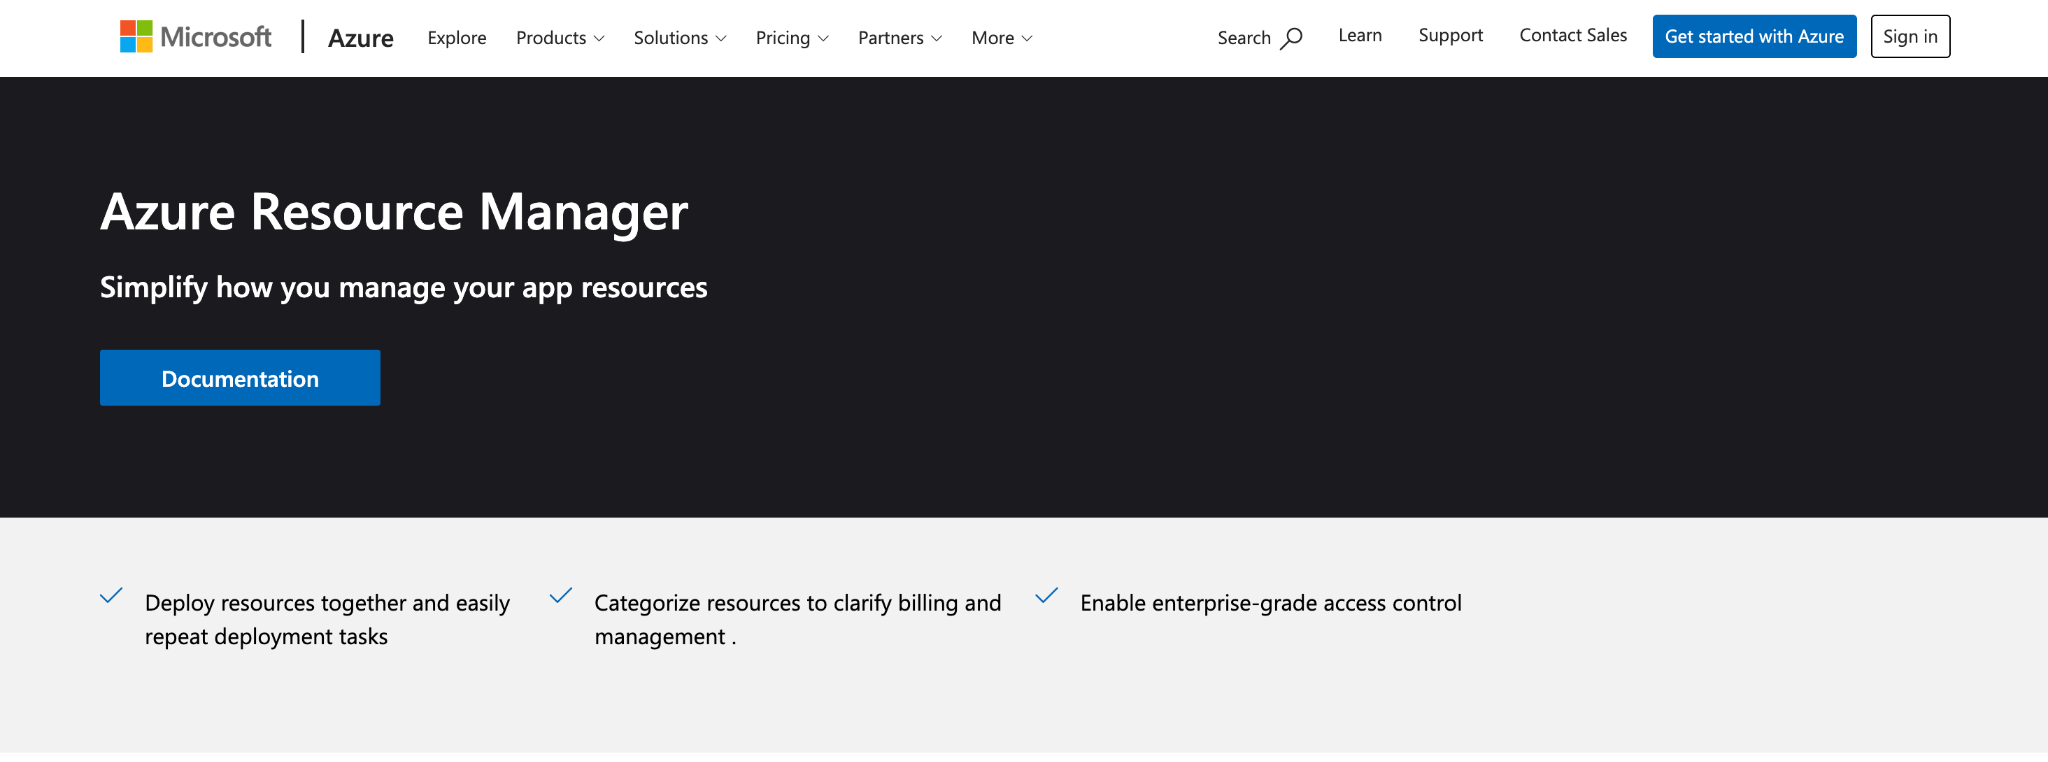Click the Sign in button
The height and width of the screenshot is (762, 2048).
tap(1910, 36)
